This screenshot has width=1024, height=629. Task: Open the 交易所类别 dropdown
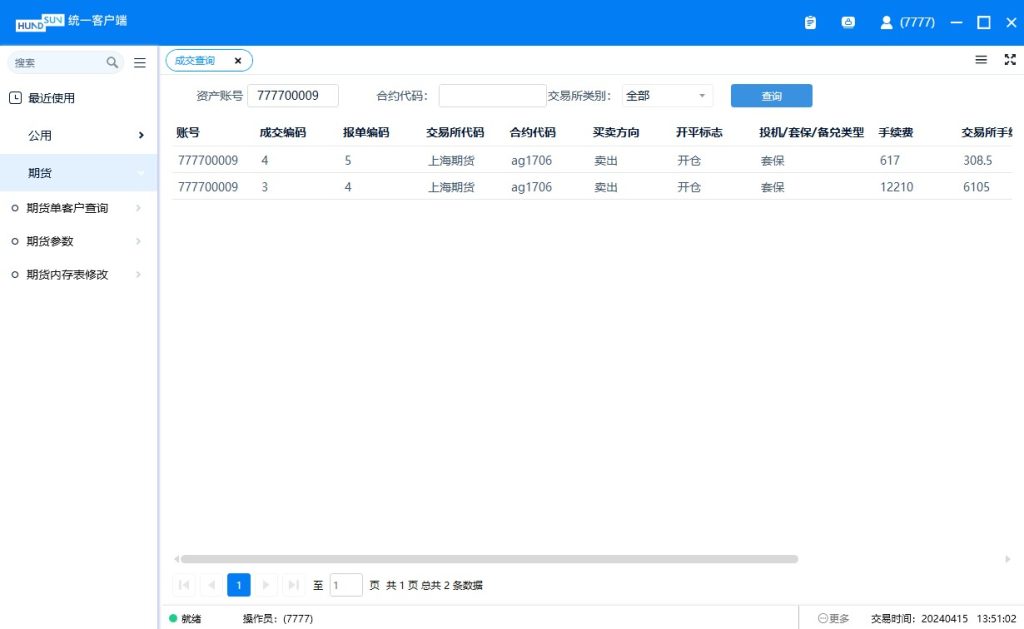[x=667, y=96]
